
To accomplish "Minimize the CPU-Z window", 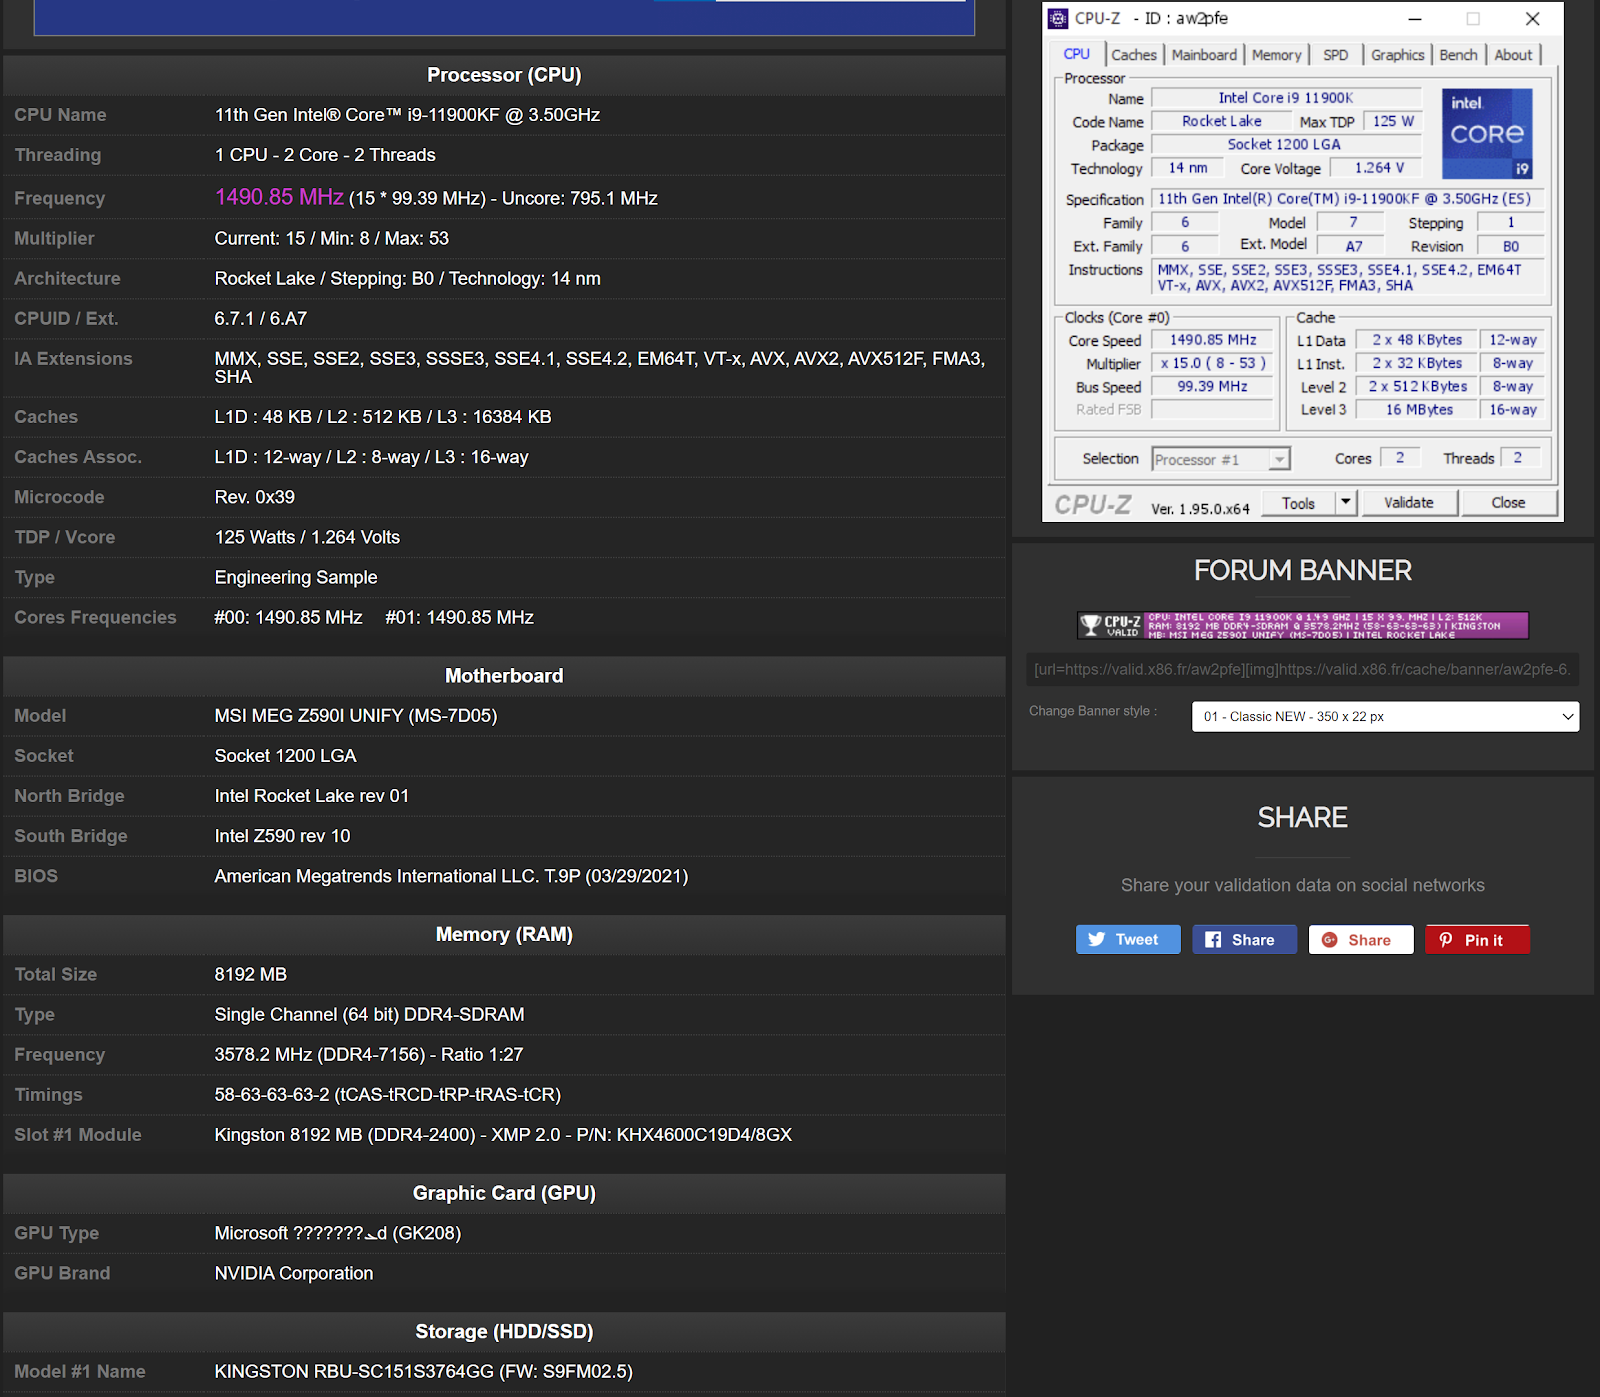I will tap(1415, 18).
